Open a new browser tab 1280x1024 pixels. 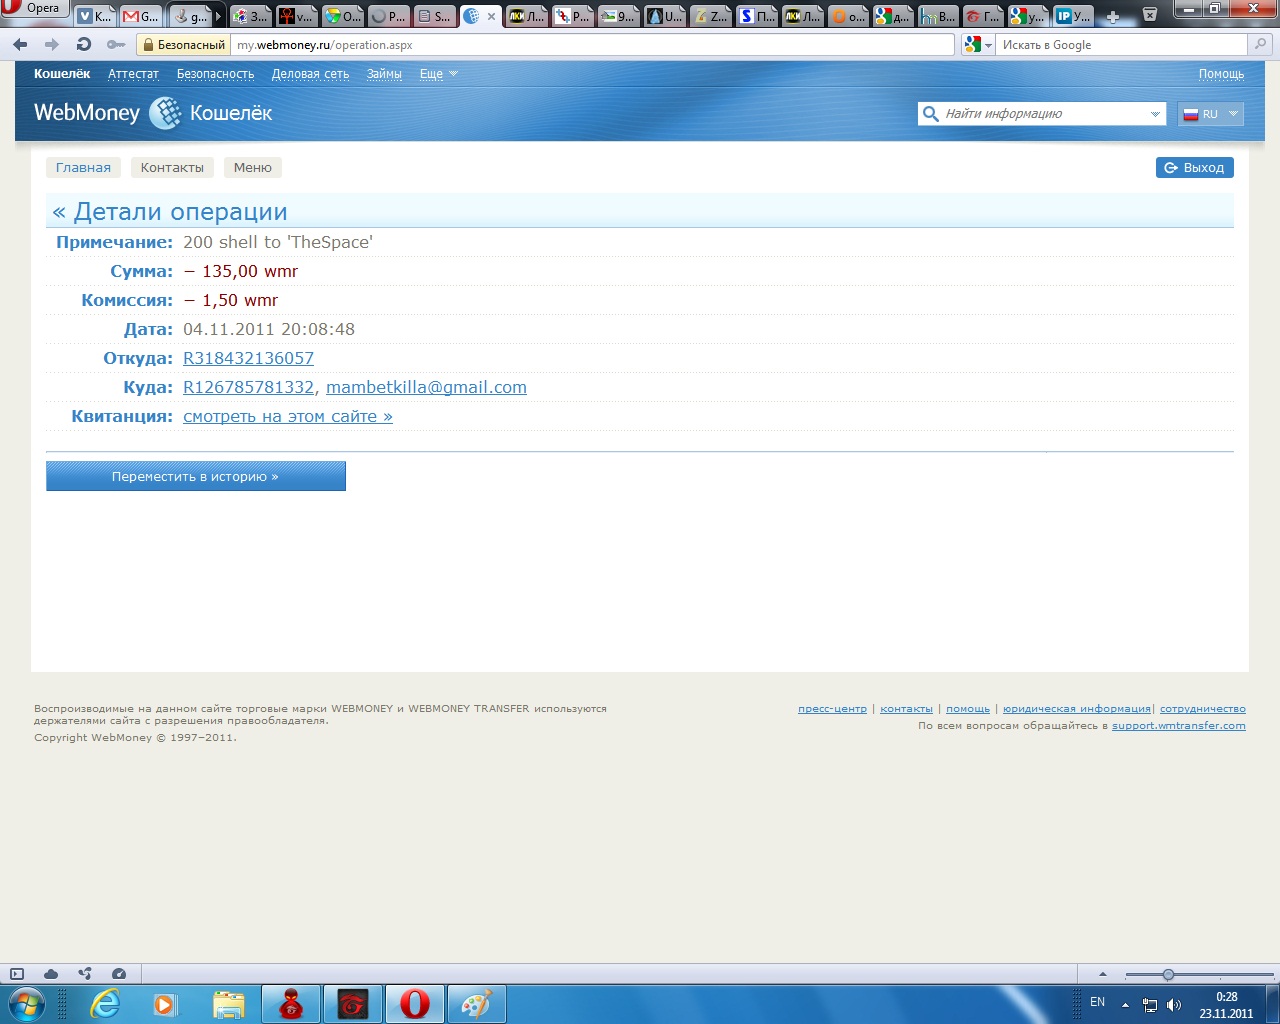[1113, 17]
